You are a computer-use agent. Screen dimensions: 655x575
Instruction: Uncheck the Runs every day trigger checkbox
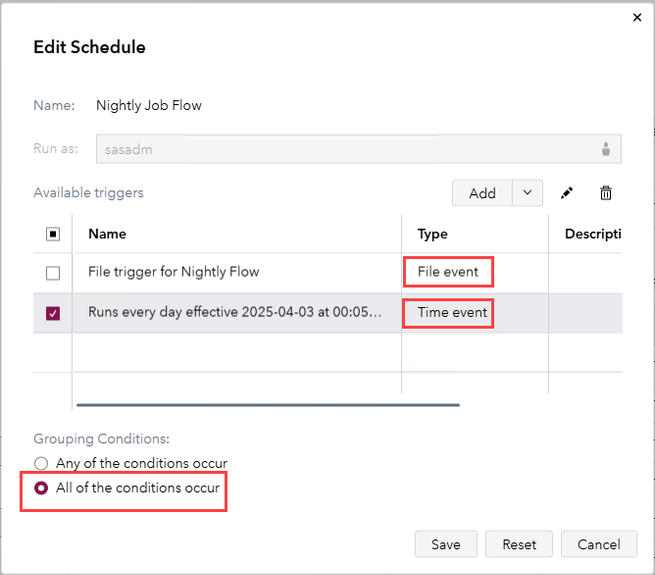(53, 313)
